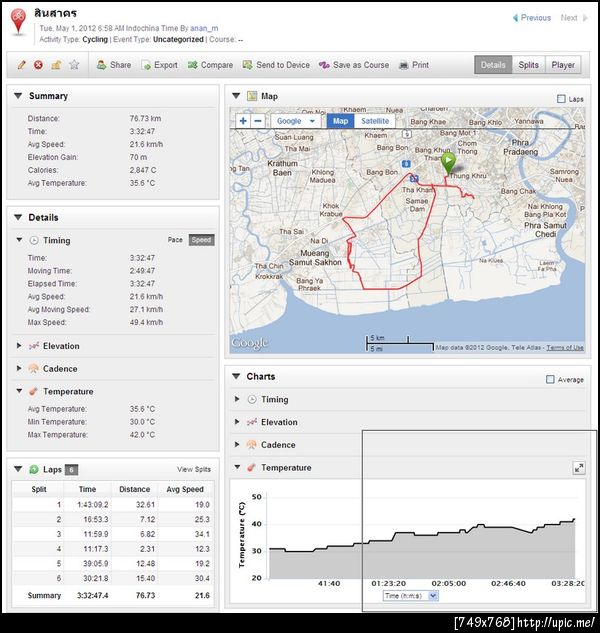Go to Previous activity

coord(532,18)
